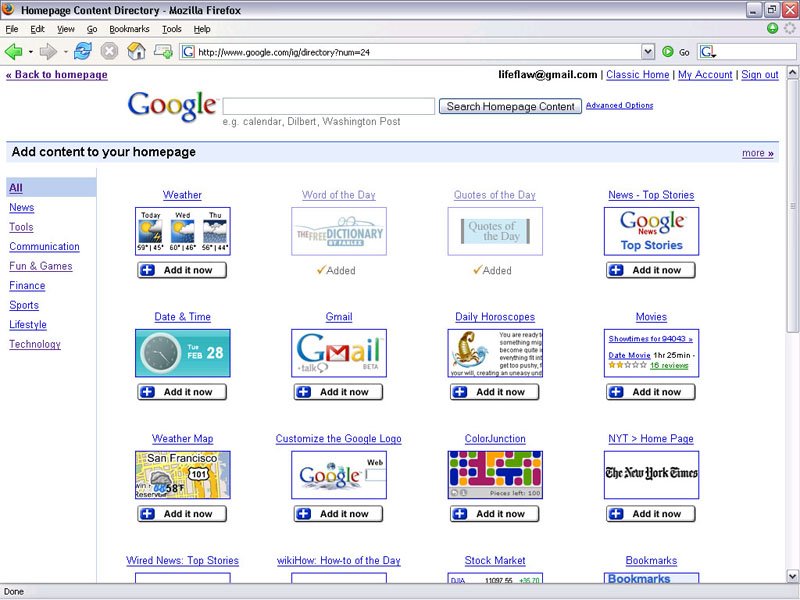The width and height of the screenshot is (800, 600).
Task: Select the Finance category
Action: coord(27,285)
